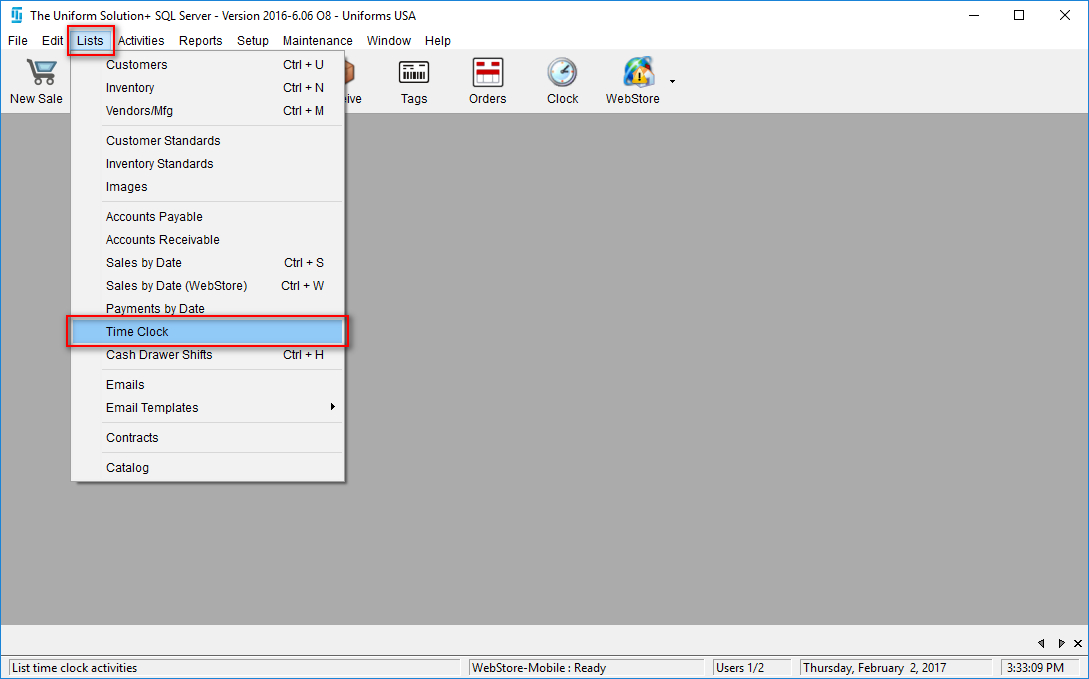
Task: Expand the WebStore dropdown arrow
Action: tap(671, 80)
